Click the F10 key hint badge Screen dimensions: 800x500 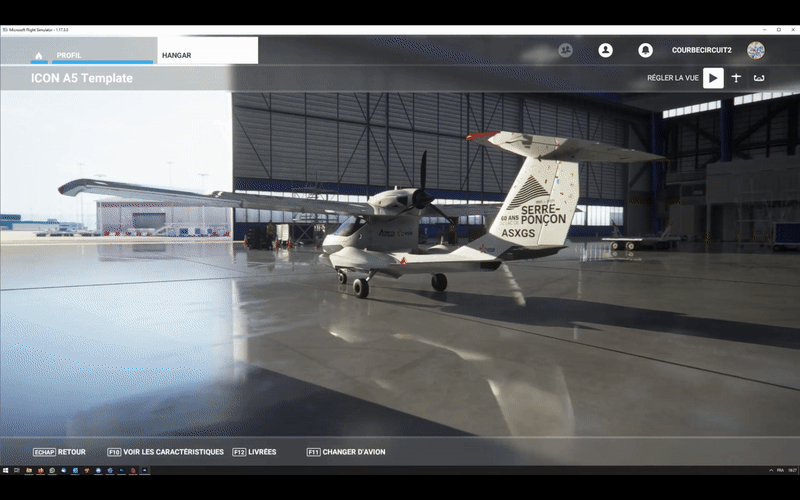click(x=114, y=452)
